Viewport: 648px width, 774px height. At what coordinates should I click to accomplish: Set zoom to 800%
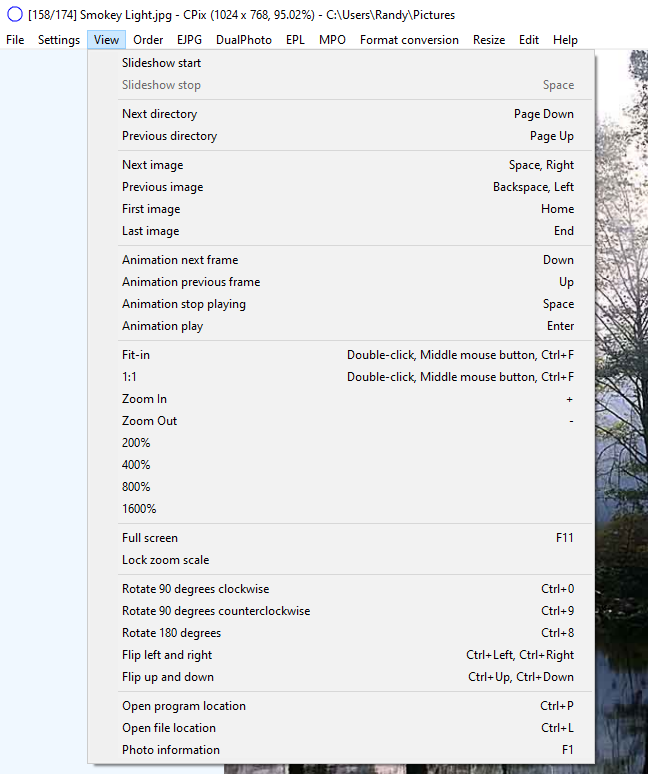[341, 487]
